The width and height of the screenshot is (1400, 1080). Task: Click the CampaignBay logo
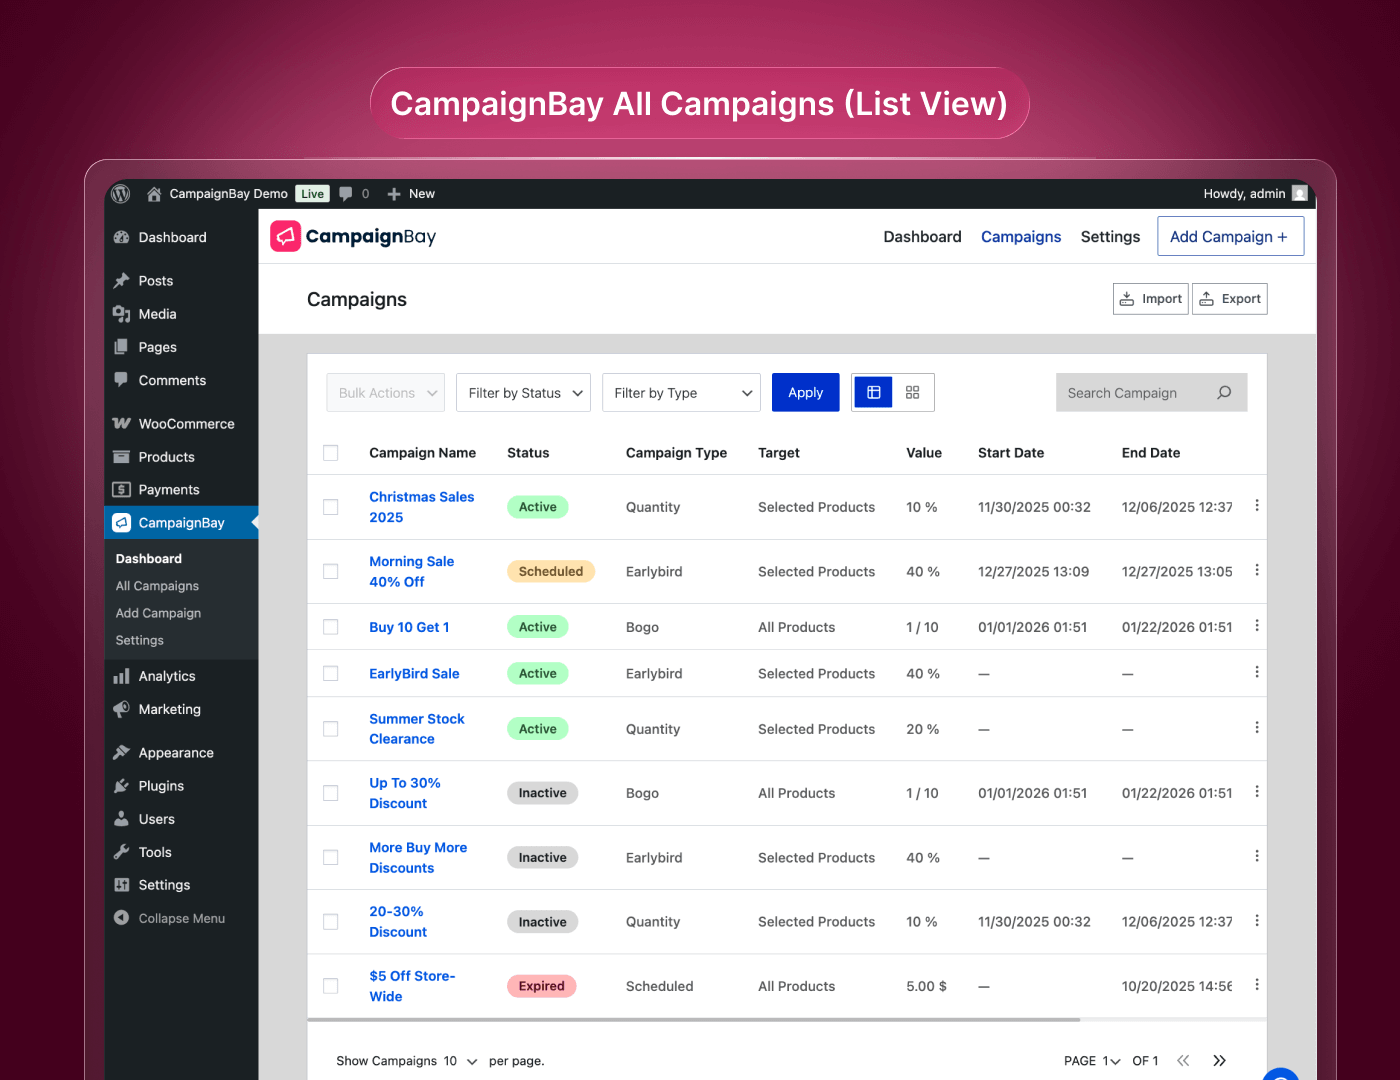353,237
